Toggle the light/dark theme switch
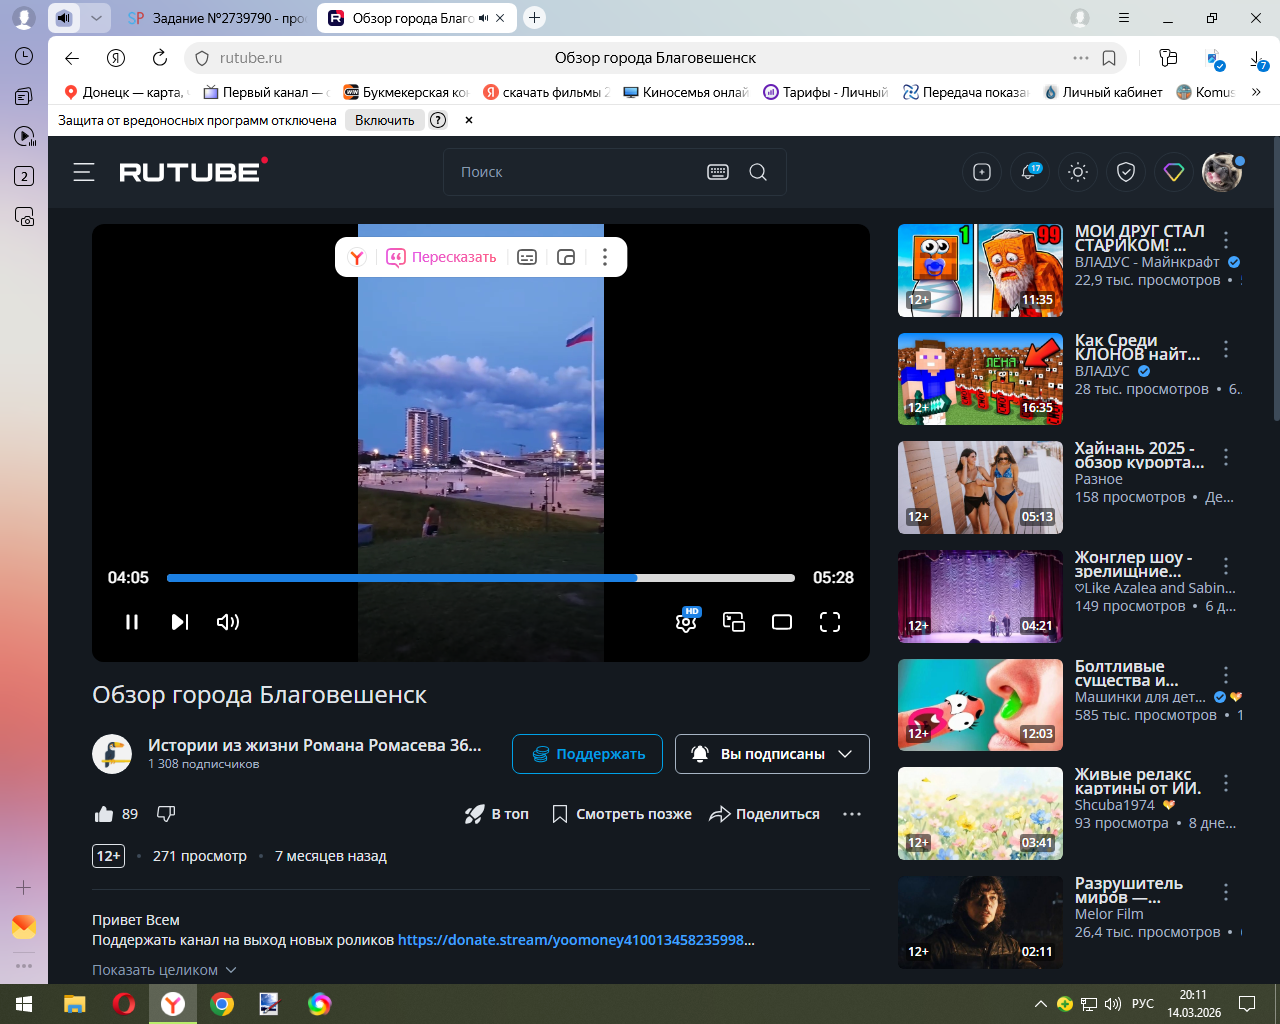Screen dimensions: 1280x1024 pyautogui.click(x=1078, y=173)
